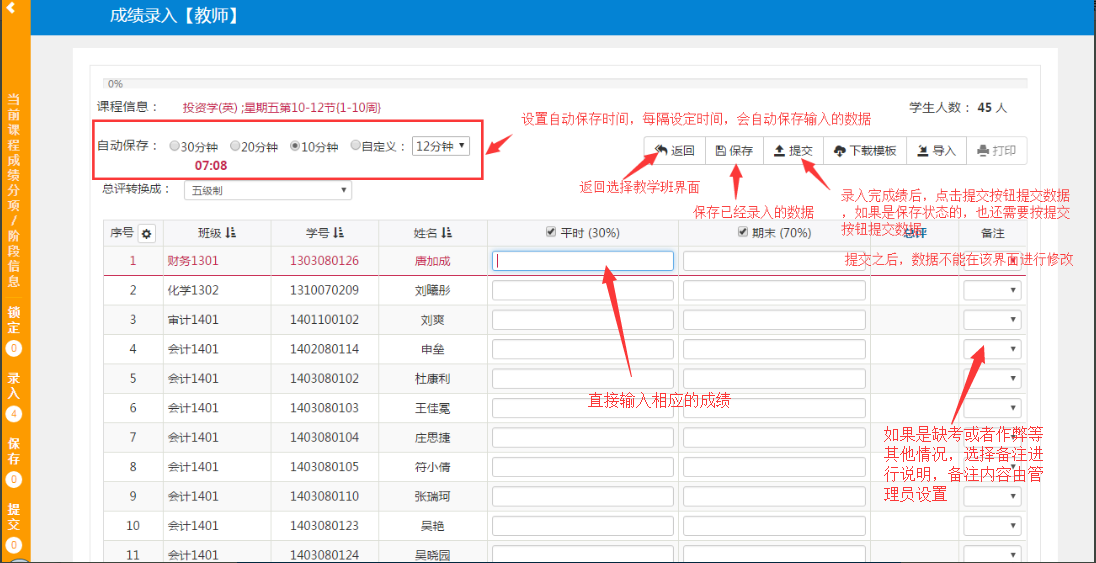This screenshot has width=1096, height=563.
Task: Click the 打印 print button
Action: [995, 151]
